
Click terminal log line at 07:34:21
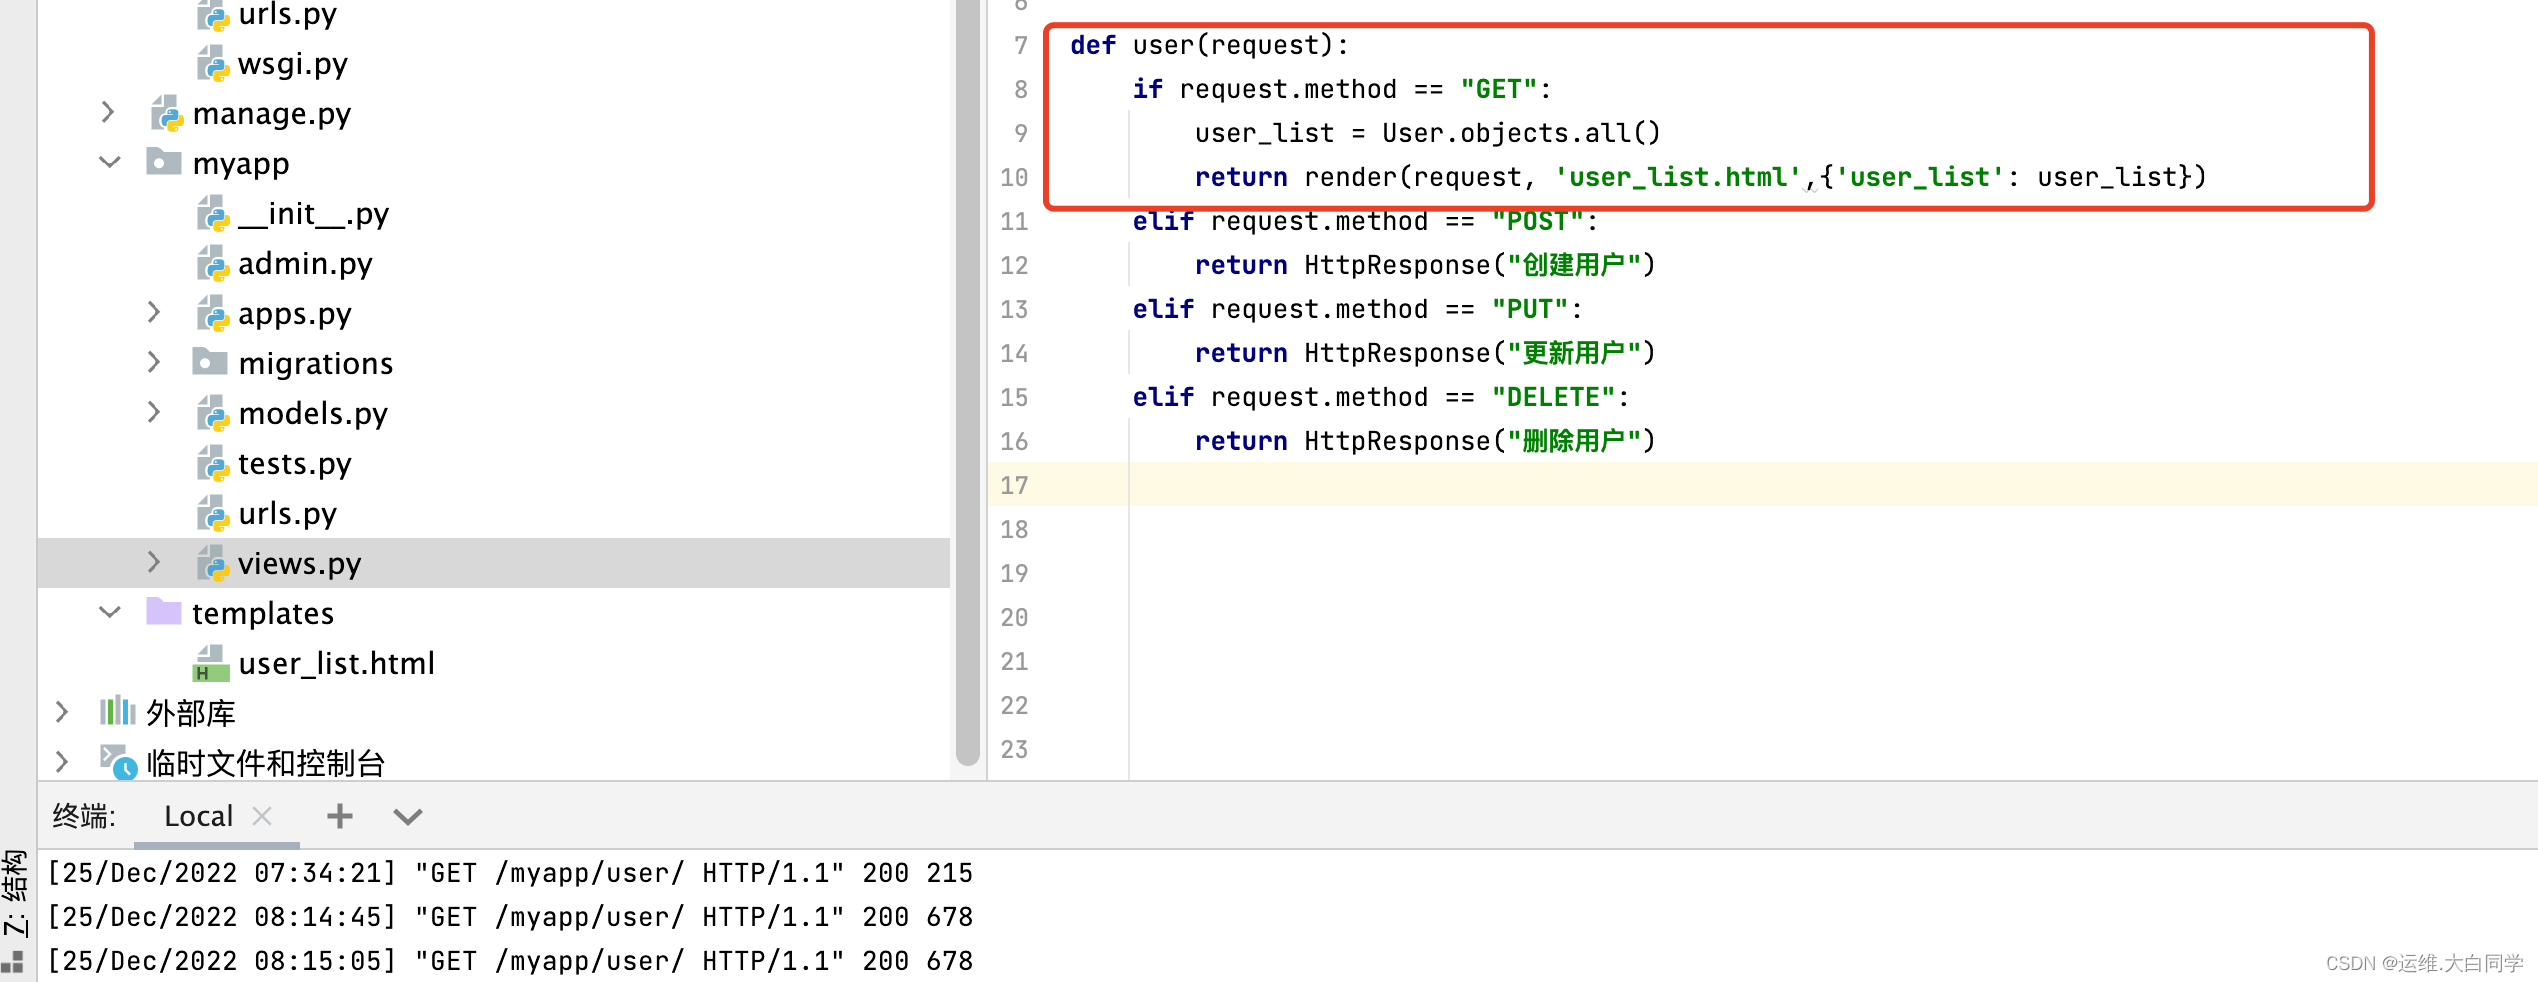pos(510,873)
